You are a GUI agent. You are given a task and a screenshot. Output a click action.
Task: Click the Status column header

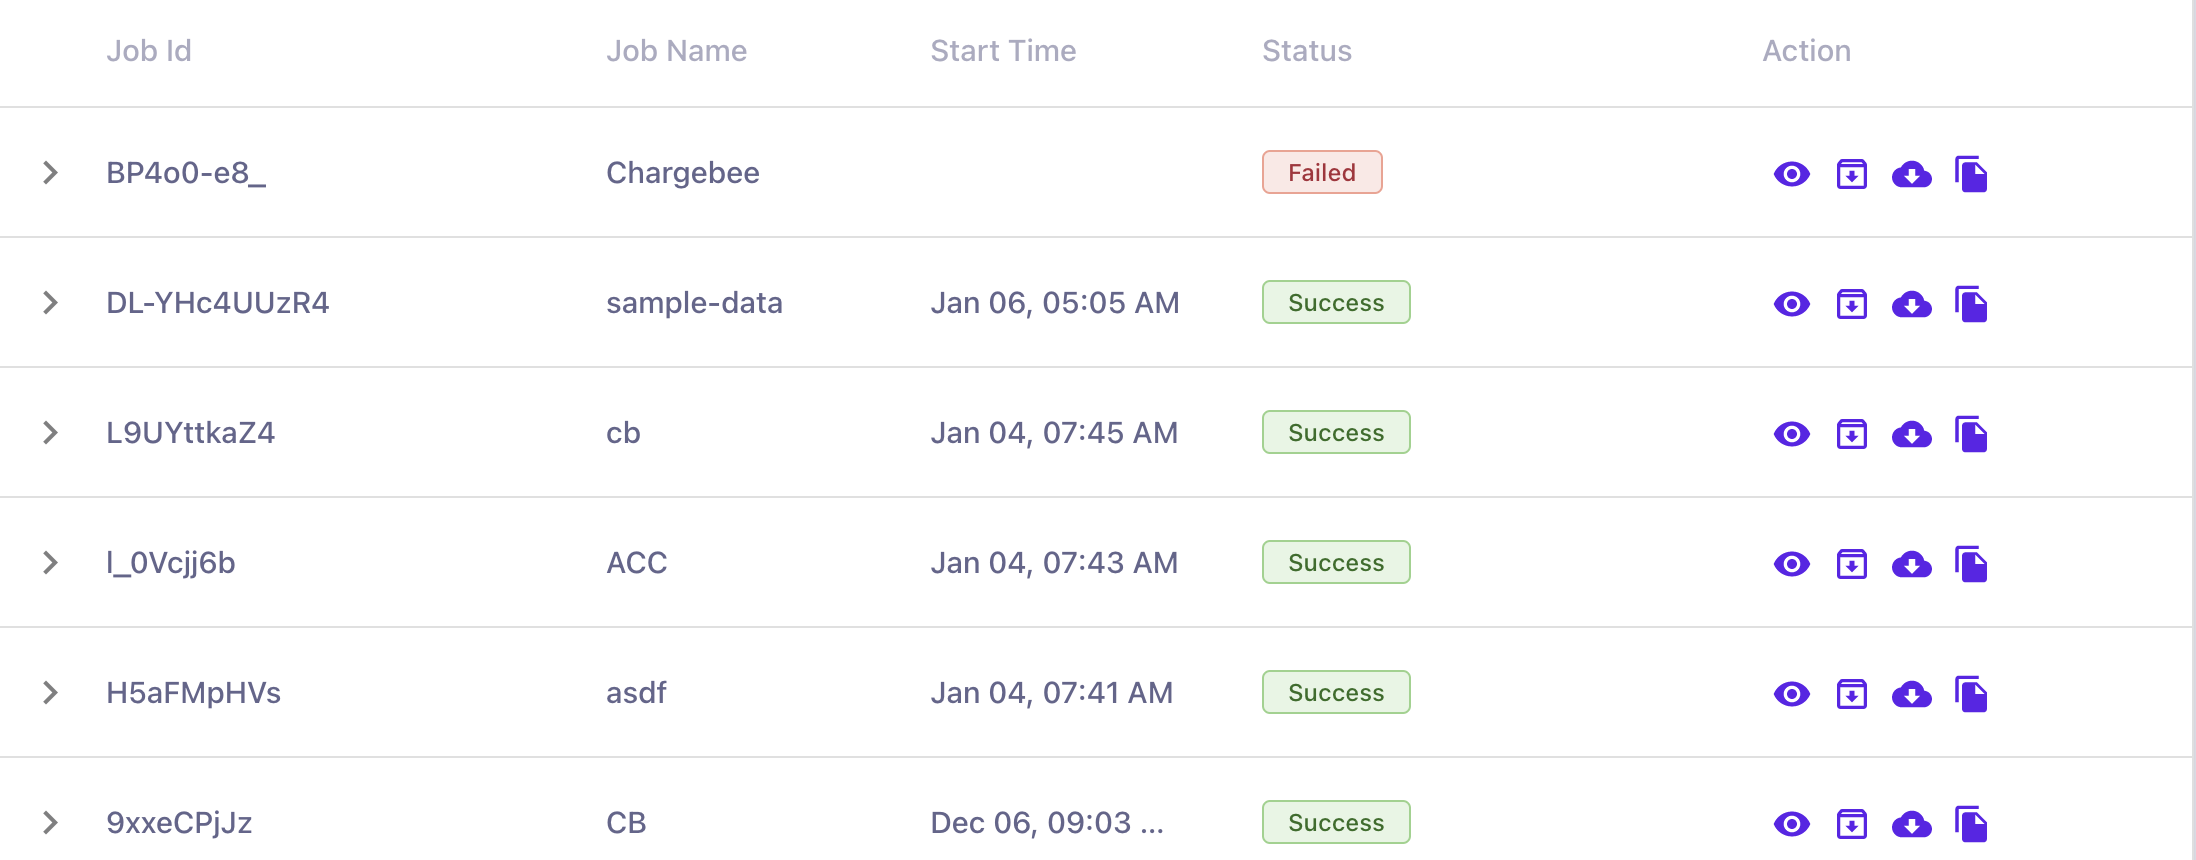[1306, 51]
